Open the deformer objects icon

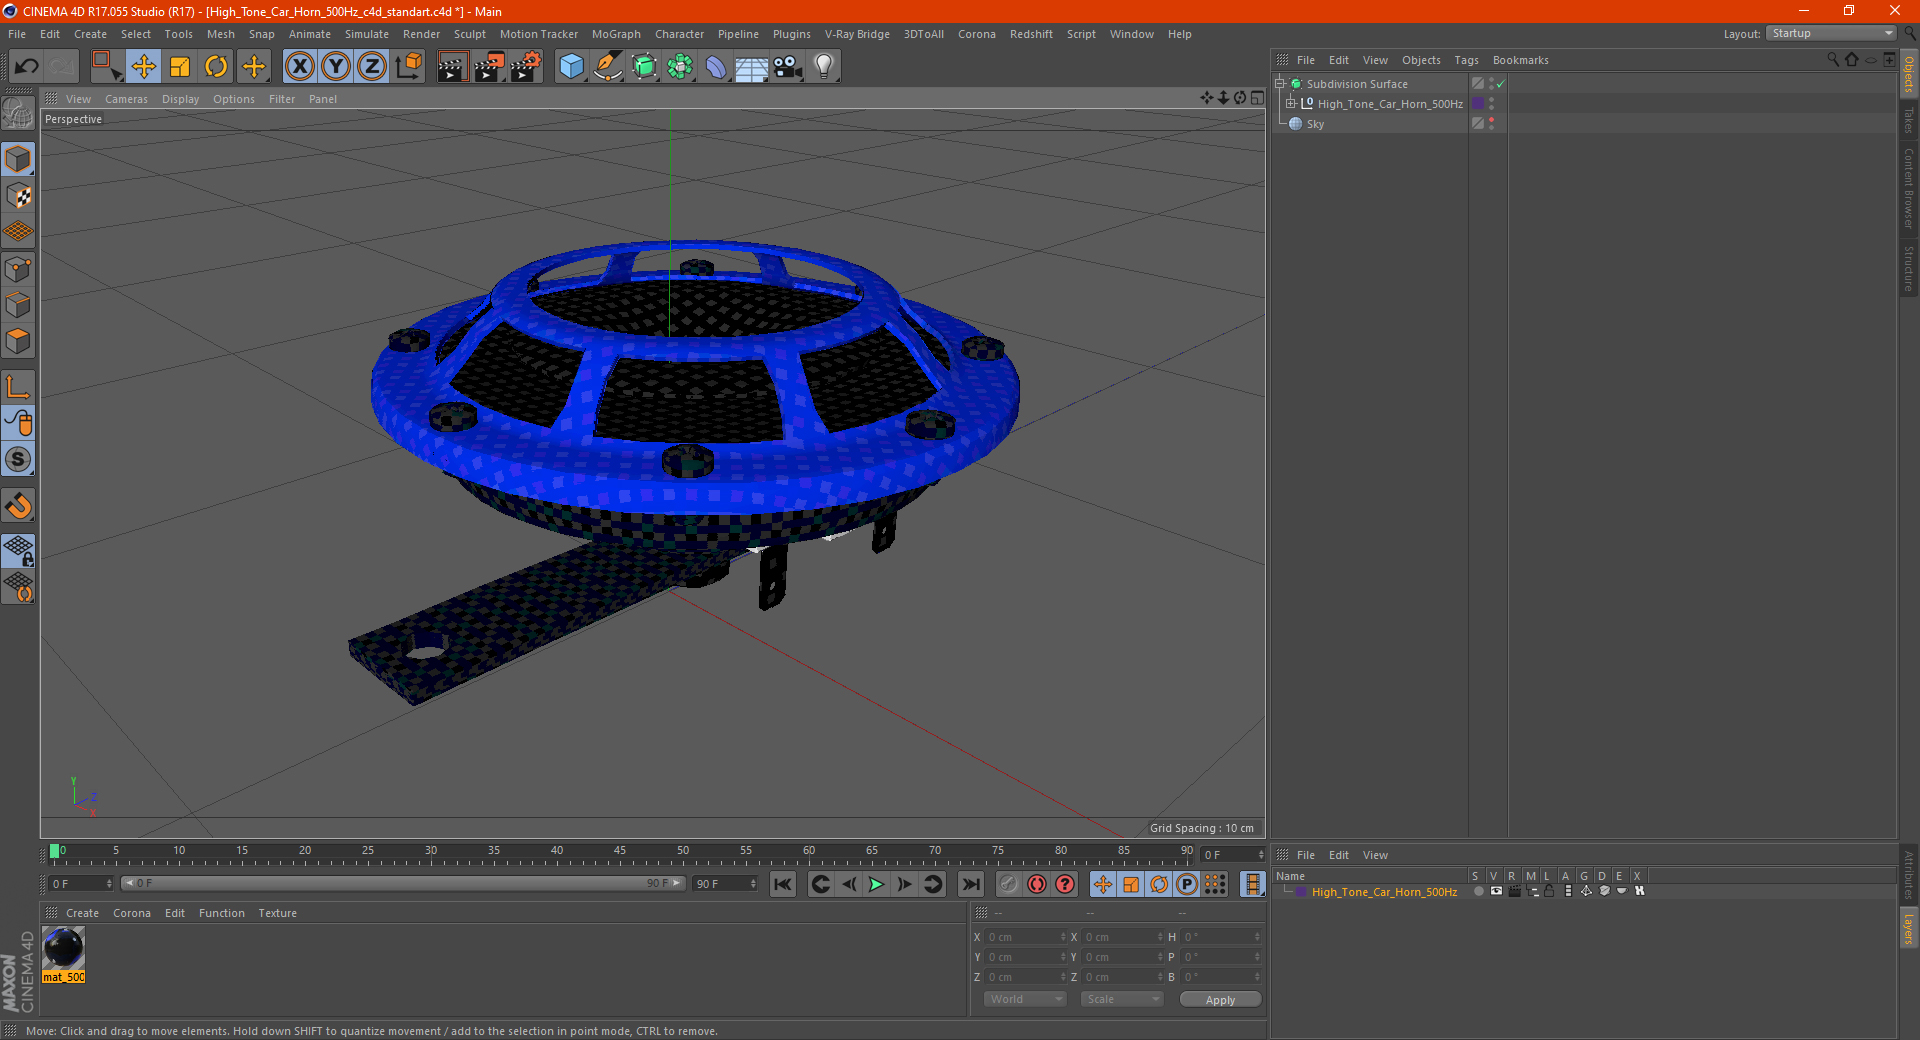[717, 67]
